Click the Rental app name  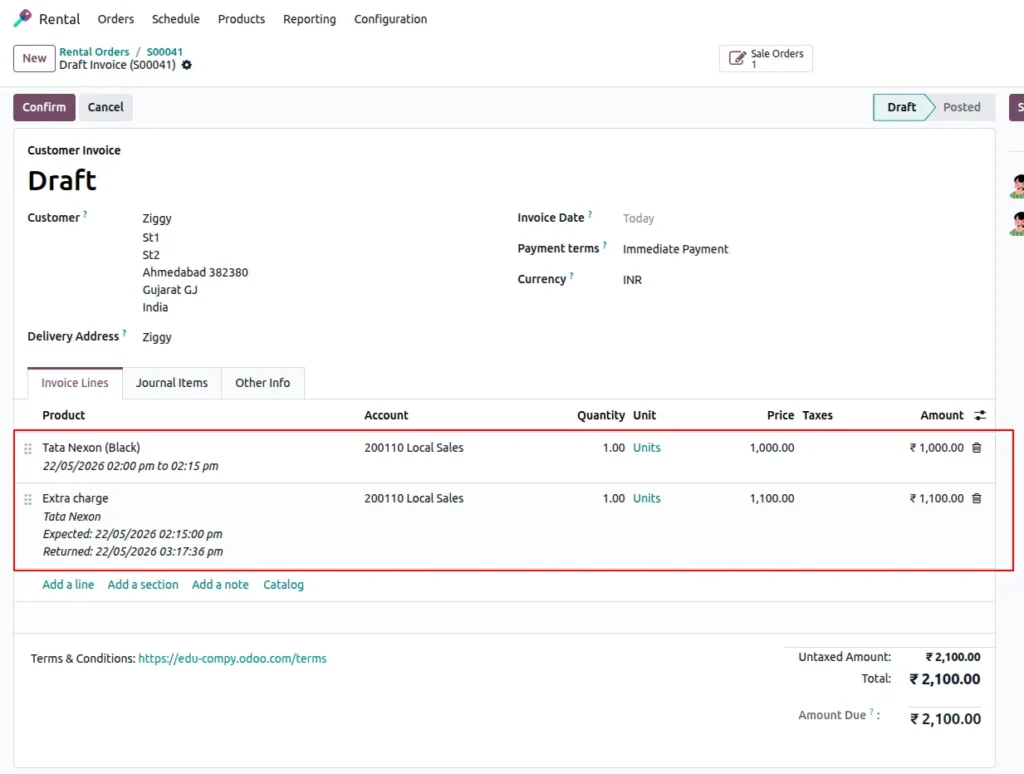pos(59,19)
